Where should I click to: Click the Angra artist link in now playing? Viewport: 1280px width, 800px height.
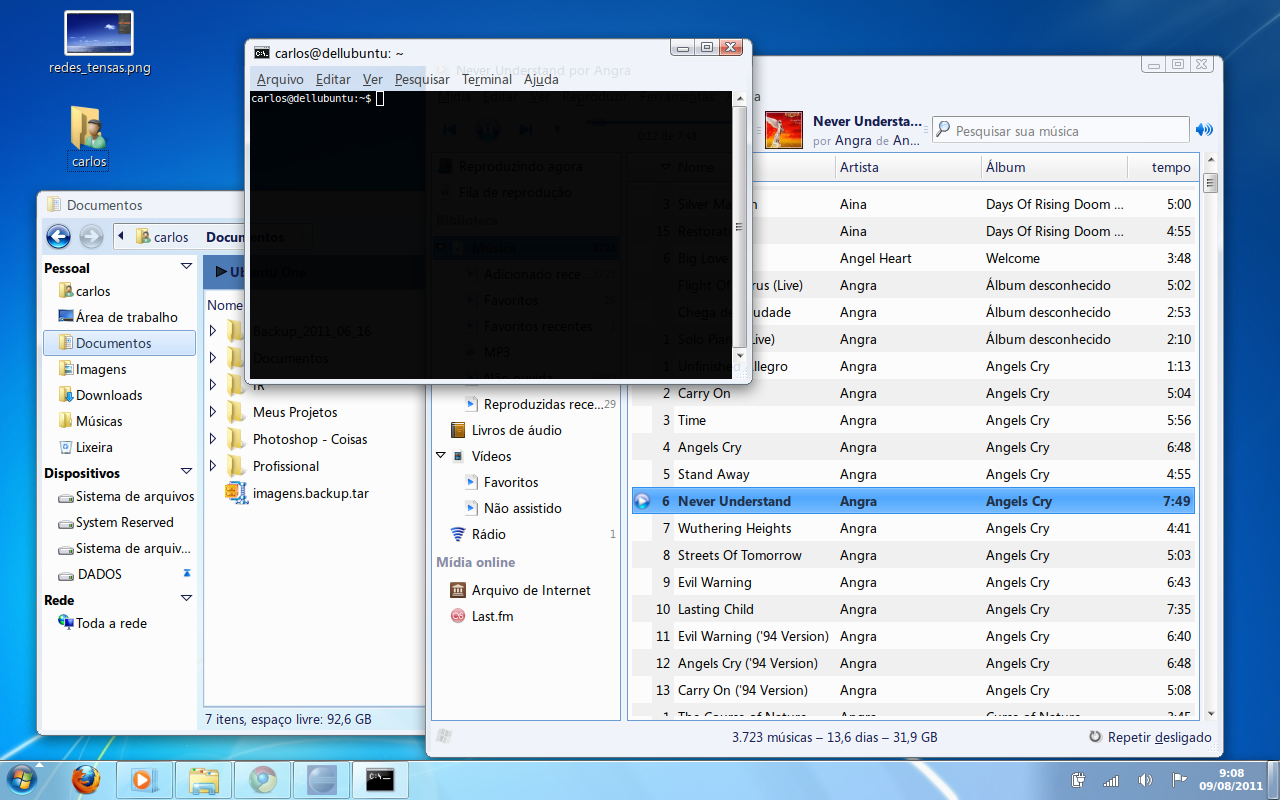point(853,141)
